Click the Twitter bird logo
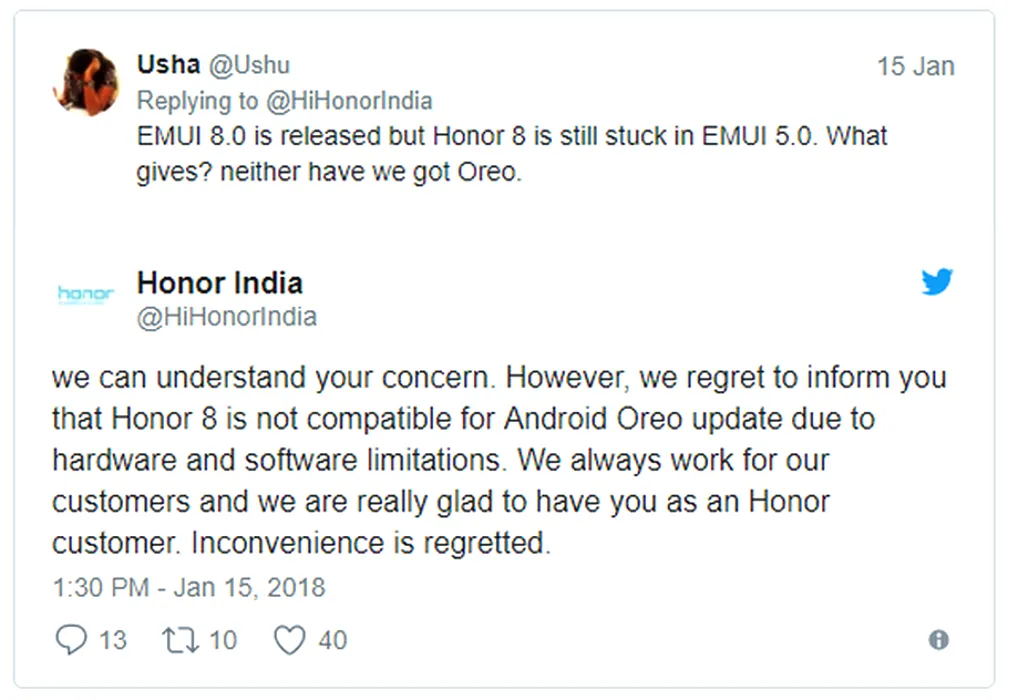The image size is (1018, 700). (937, 283)
